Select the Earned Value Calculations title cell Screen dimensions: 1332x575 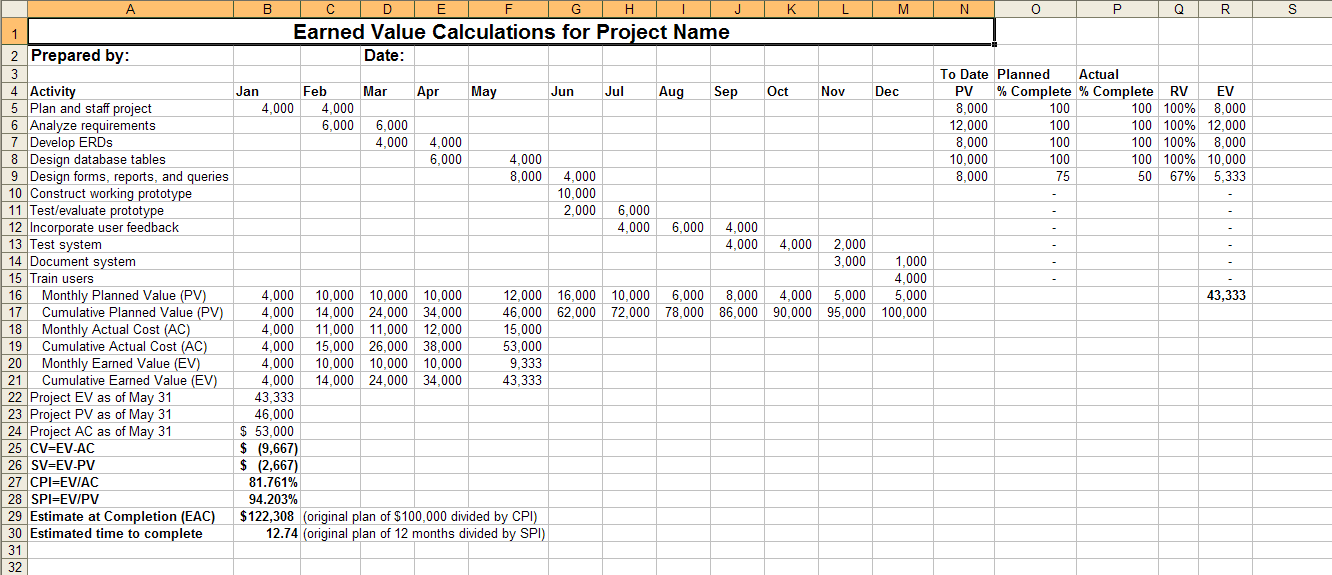pos(511,32)
